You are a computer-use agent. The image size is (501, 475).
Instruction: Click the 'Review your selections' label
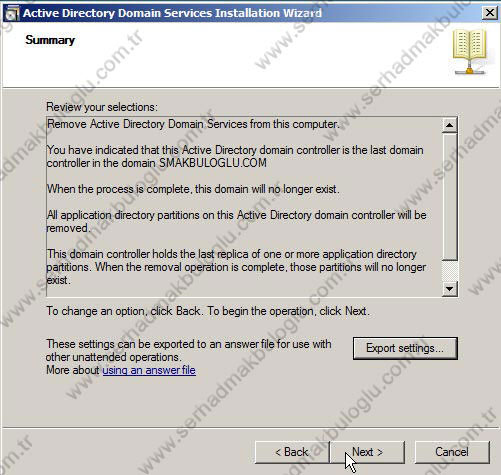point(102,107)
